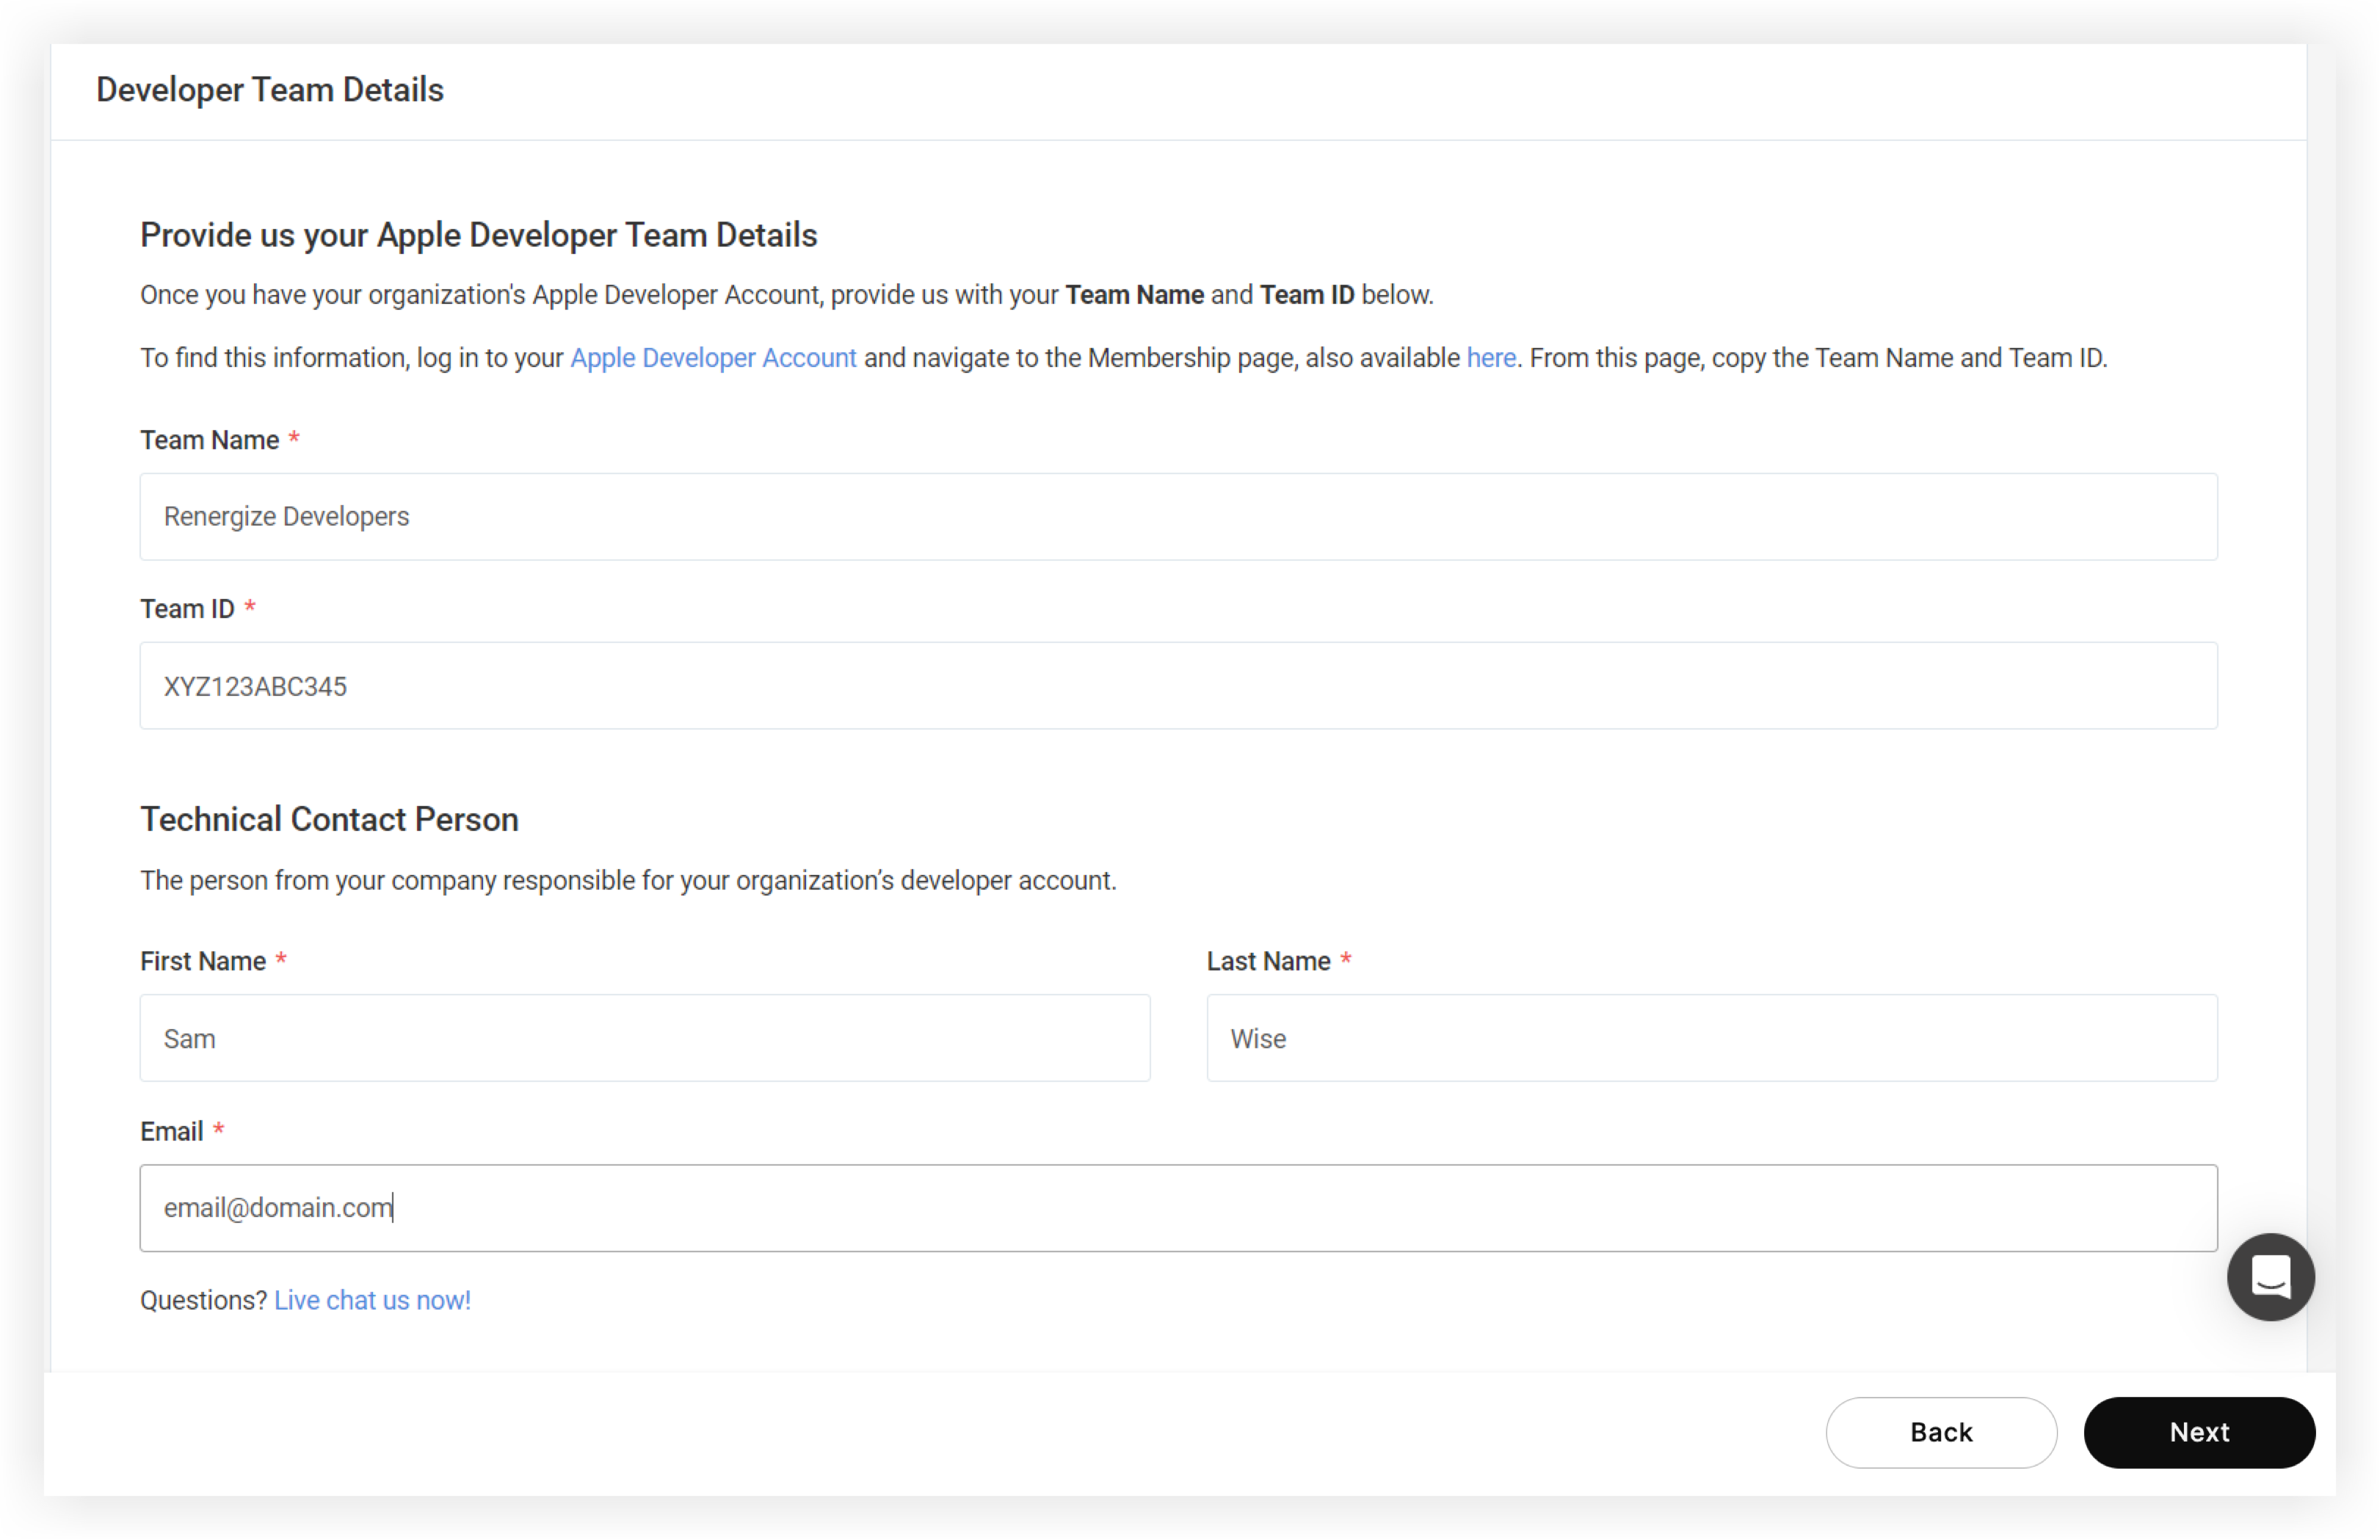The height and width of the screenshot is (1540, 2380).
Task: Click 'Live chat us now!' link
Action: click(x=372, y=1300)
